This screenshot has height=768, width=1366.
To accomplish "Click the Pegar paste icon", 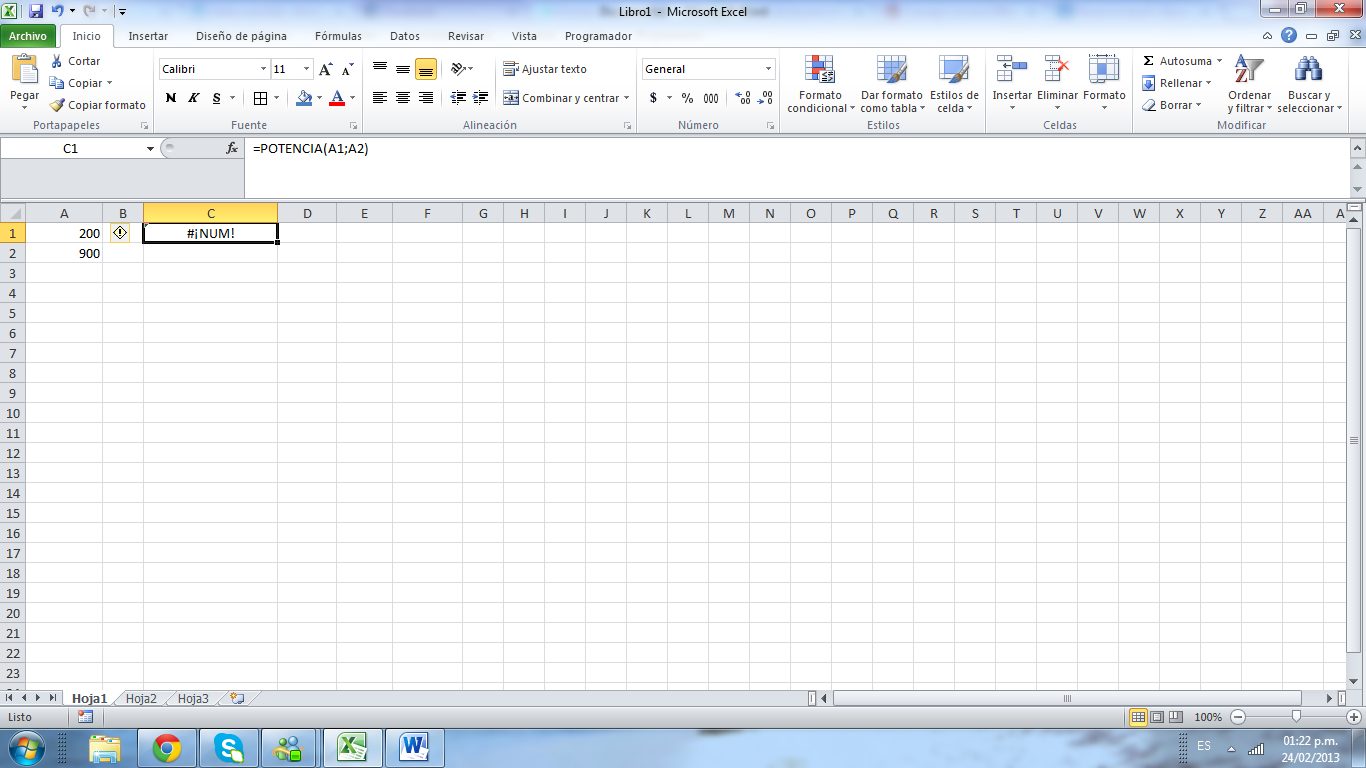I will pos(24,72).
